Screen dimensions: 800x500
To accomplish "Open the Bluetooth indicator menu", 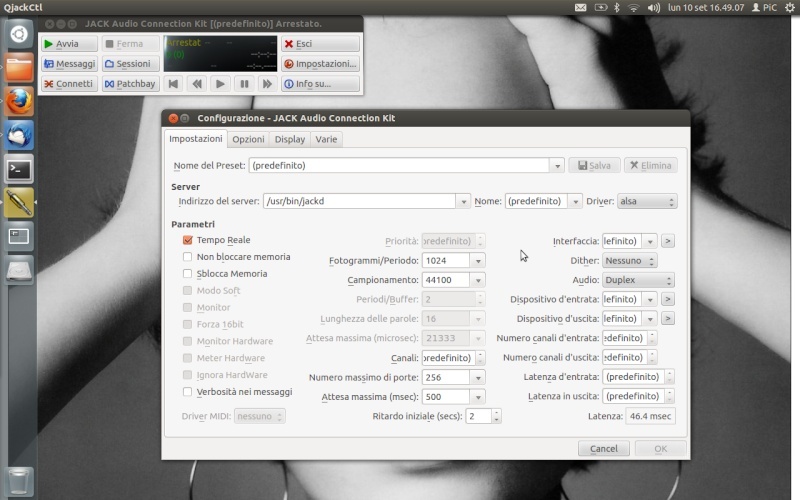I will (616, 8).
